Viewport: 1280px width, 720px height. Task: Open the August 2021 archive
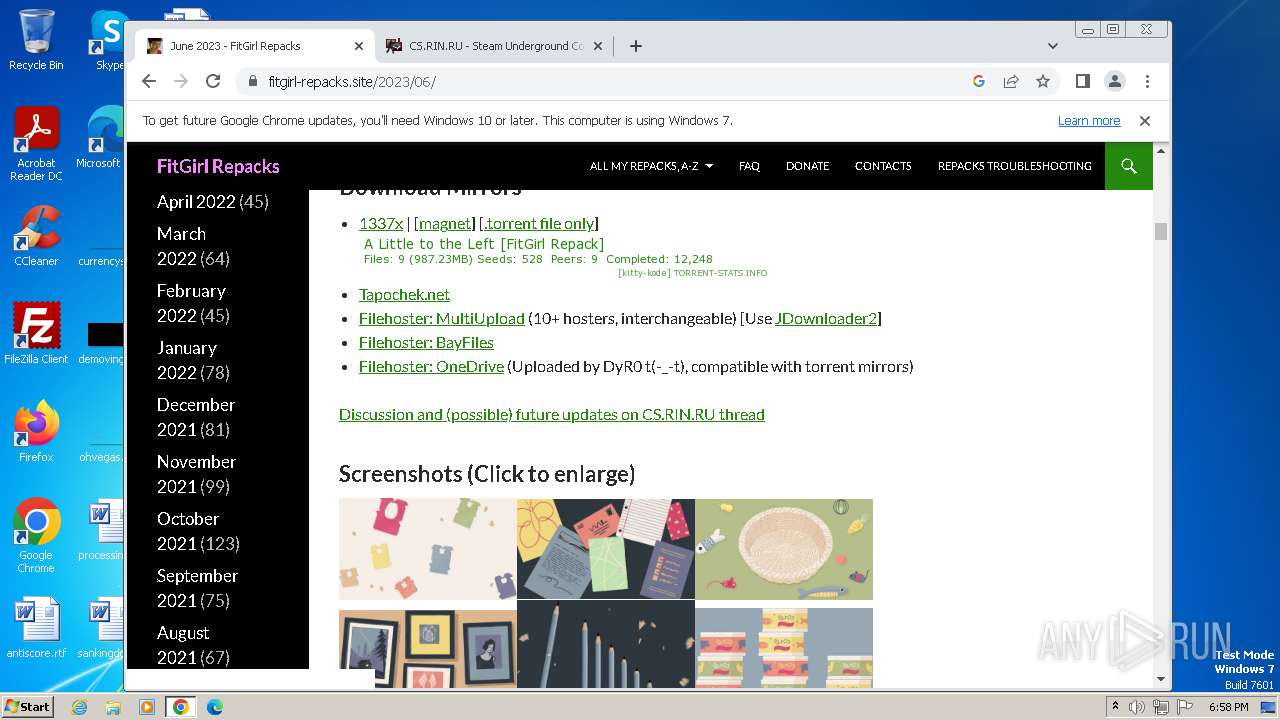183,645
